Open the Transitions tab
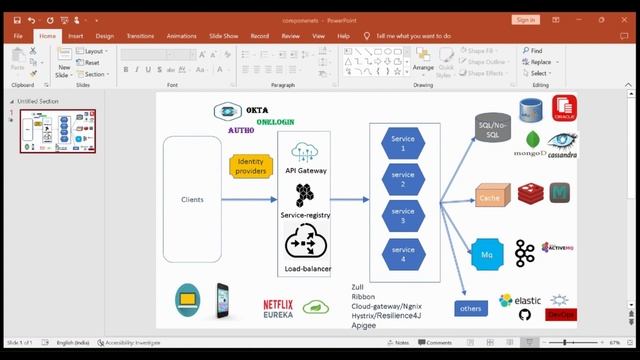The height and width of the screenshot is (360, 640). click(x=140, y=36)
